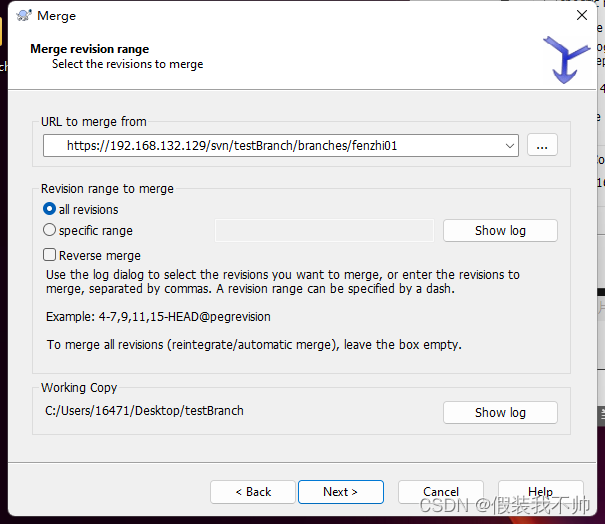Click the 'Select the revisions to merge' subtitle
This screenshot has width=605, height=524.
[x=127, y=64]
